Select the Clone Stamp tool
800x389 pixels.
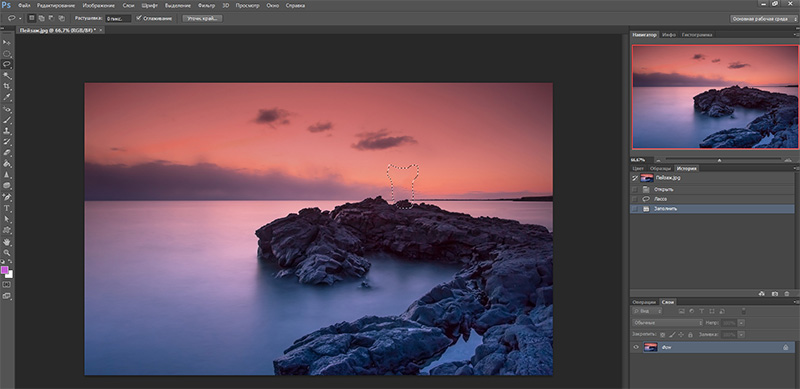click(7, 131)
